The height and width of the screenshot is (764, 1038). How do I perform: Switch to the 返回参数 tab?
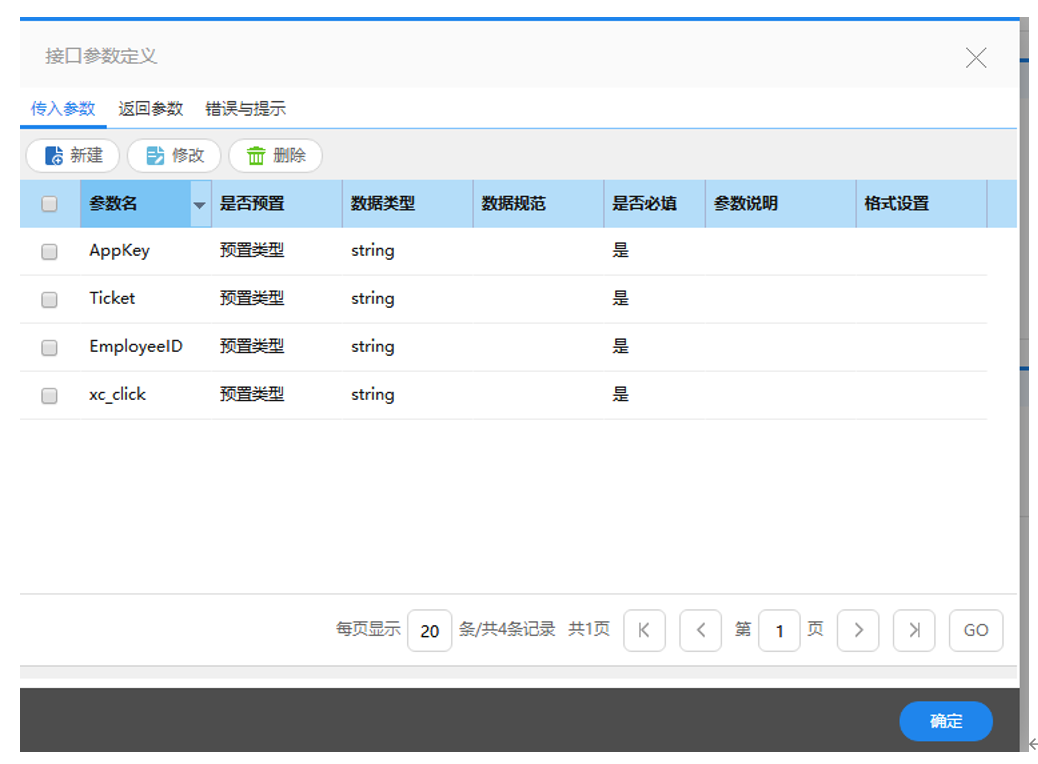[151, 109]
